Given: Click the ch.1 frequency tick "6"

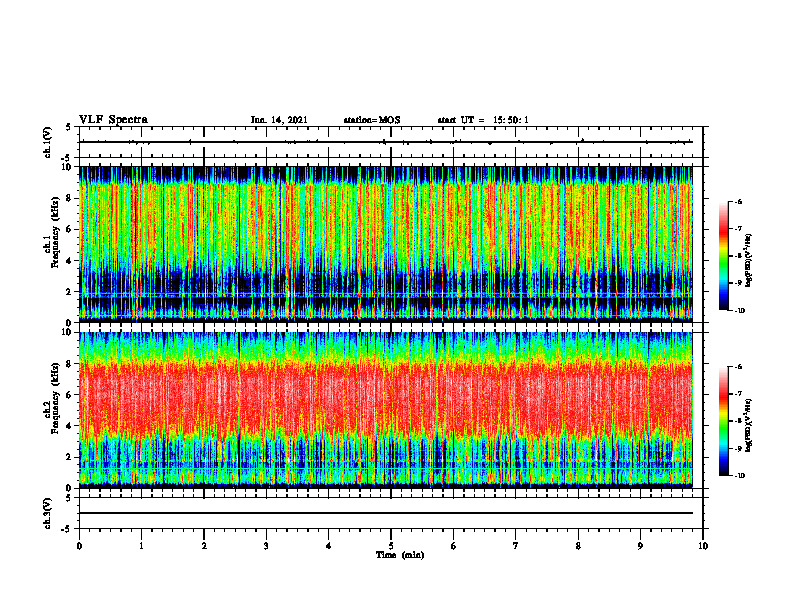Looking at the screenshot, I should (71, 230).
